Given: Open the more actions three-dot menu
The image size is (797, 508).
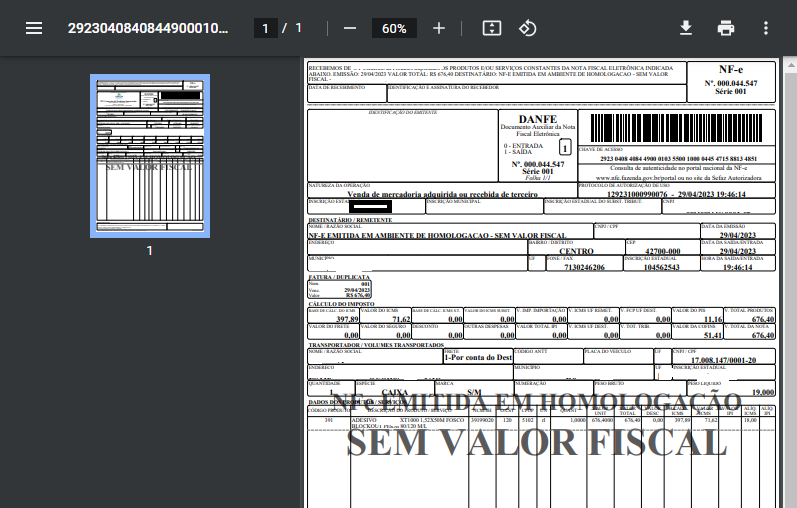Looking at the screenshot, I should coord(766,28).
